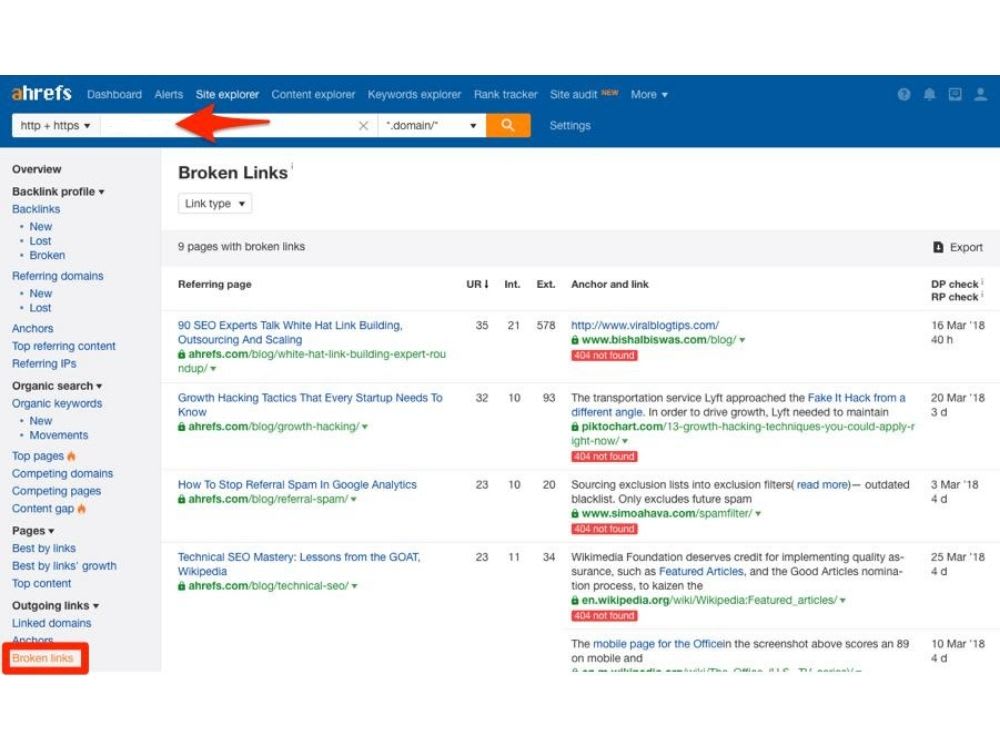1000x750 pixels.
Task: Click the info icon beside Broken Links title
Action: pos(292,166)
